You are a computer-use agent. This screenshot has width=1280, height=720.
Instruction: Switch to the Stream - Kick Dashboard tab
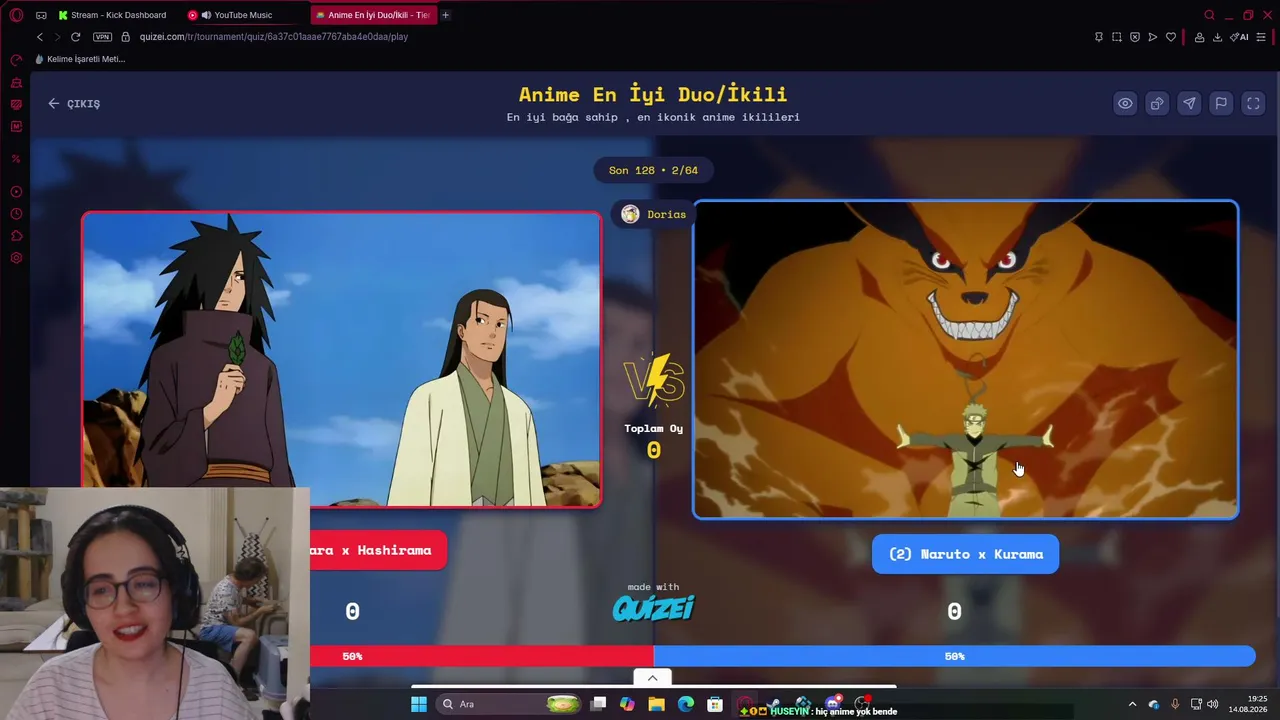[112, 15]
